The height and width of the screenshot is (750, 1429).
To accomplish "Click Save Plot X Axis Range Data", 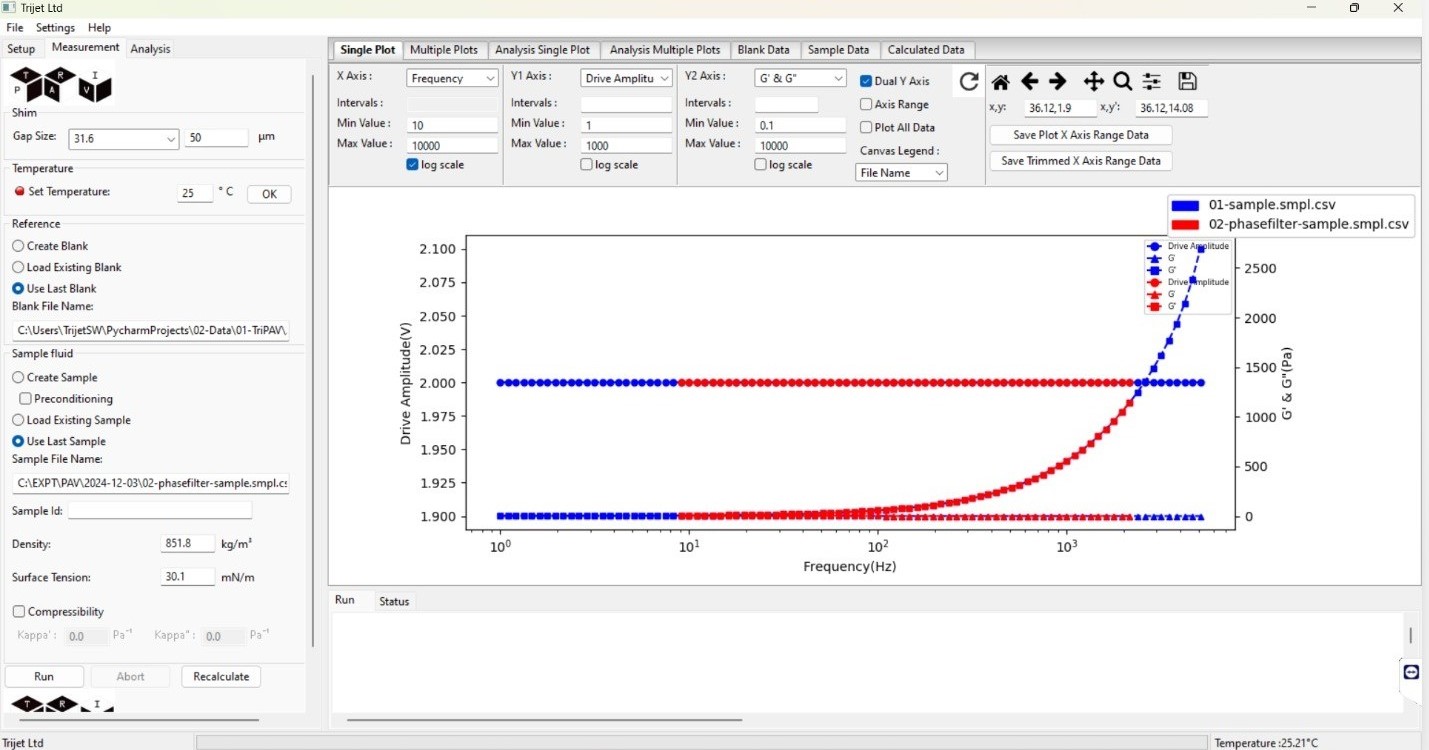I will tap(1080, 135).
